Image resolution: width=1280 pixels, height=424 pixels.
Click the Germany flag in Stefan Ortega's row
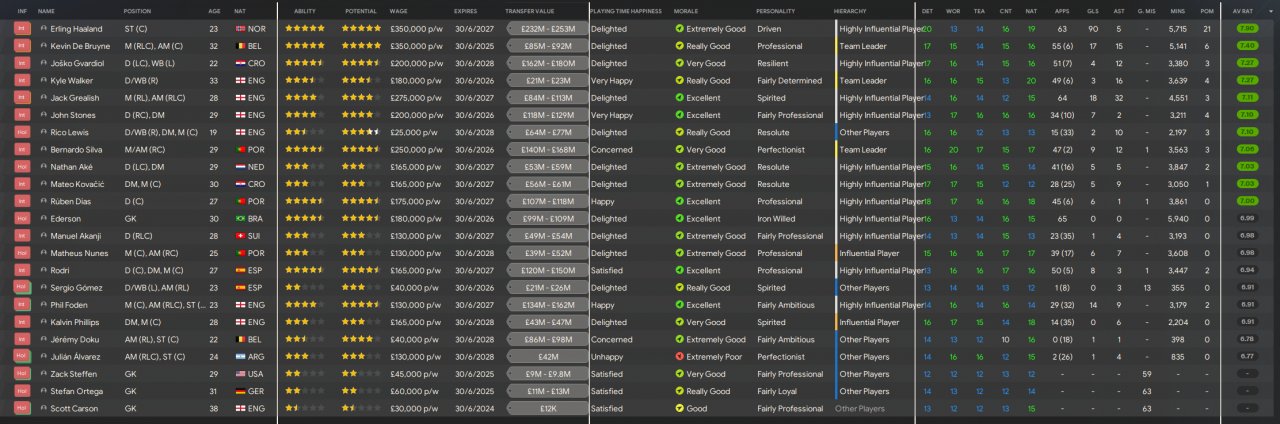(x=242, y=391)
